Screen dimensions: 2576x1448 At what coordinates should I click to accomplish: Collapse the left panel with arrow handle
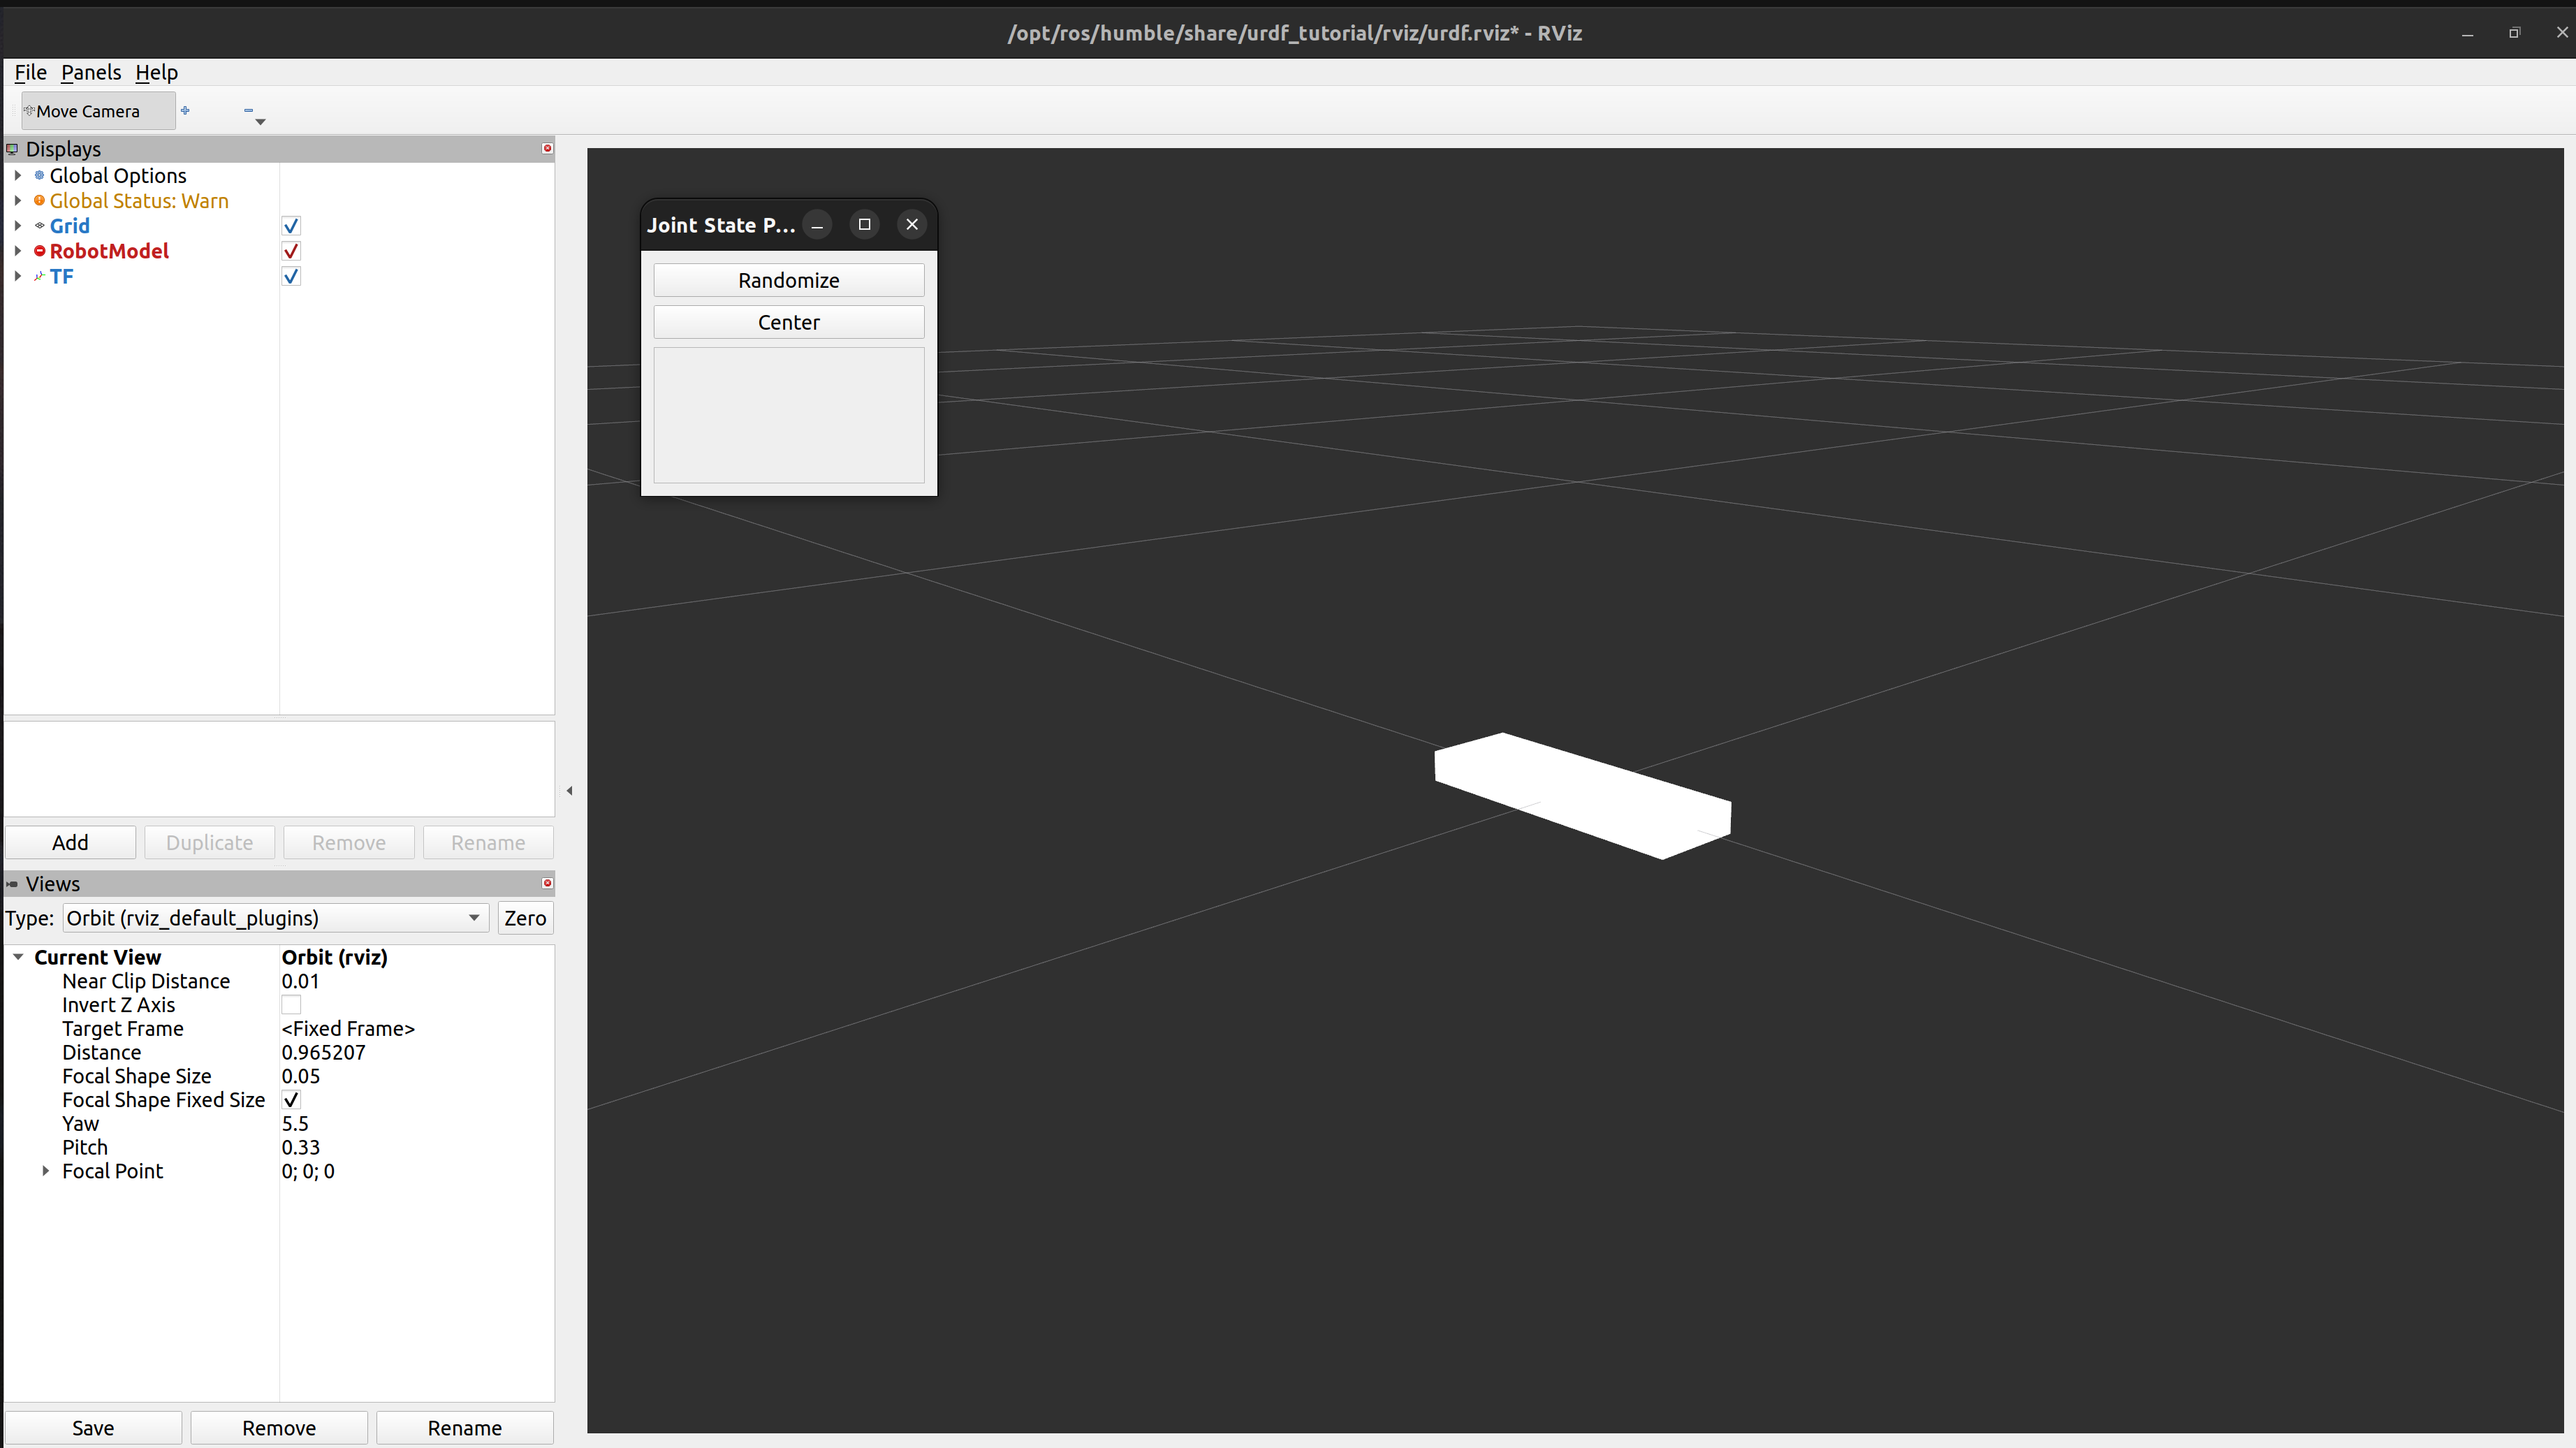pos(569,790)
